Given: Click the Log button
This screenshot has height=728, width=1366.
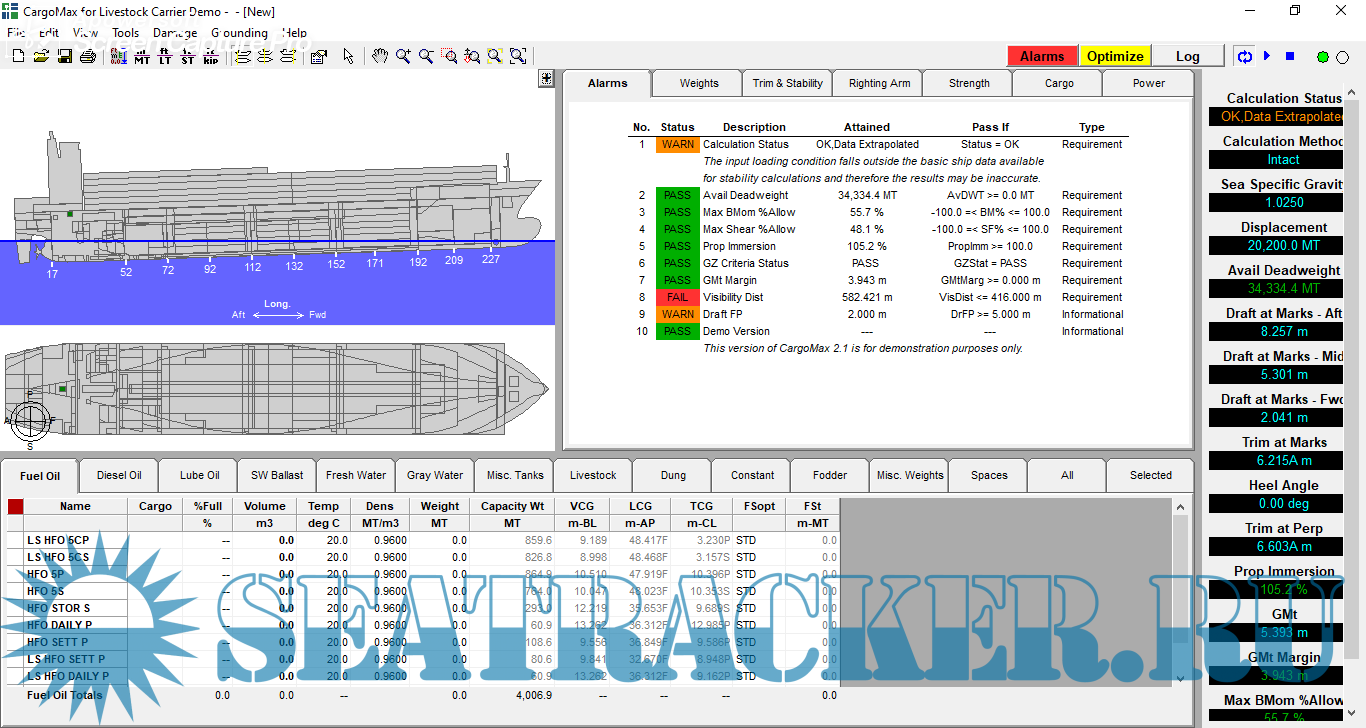Looking at the screenshot, I should [1187, 56].
